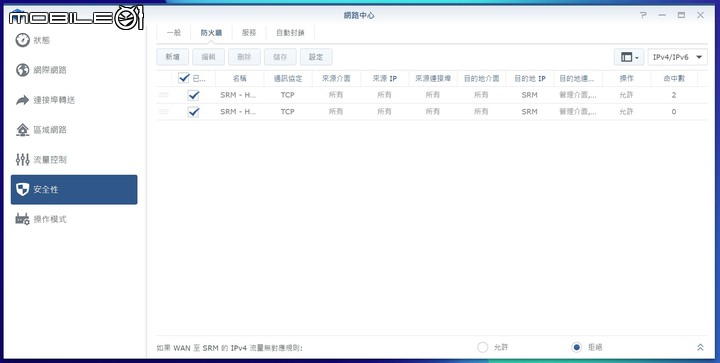
Task: Sort by the 通訊協定 column header
Action: pos(287,78)
